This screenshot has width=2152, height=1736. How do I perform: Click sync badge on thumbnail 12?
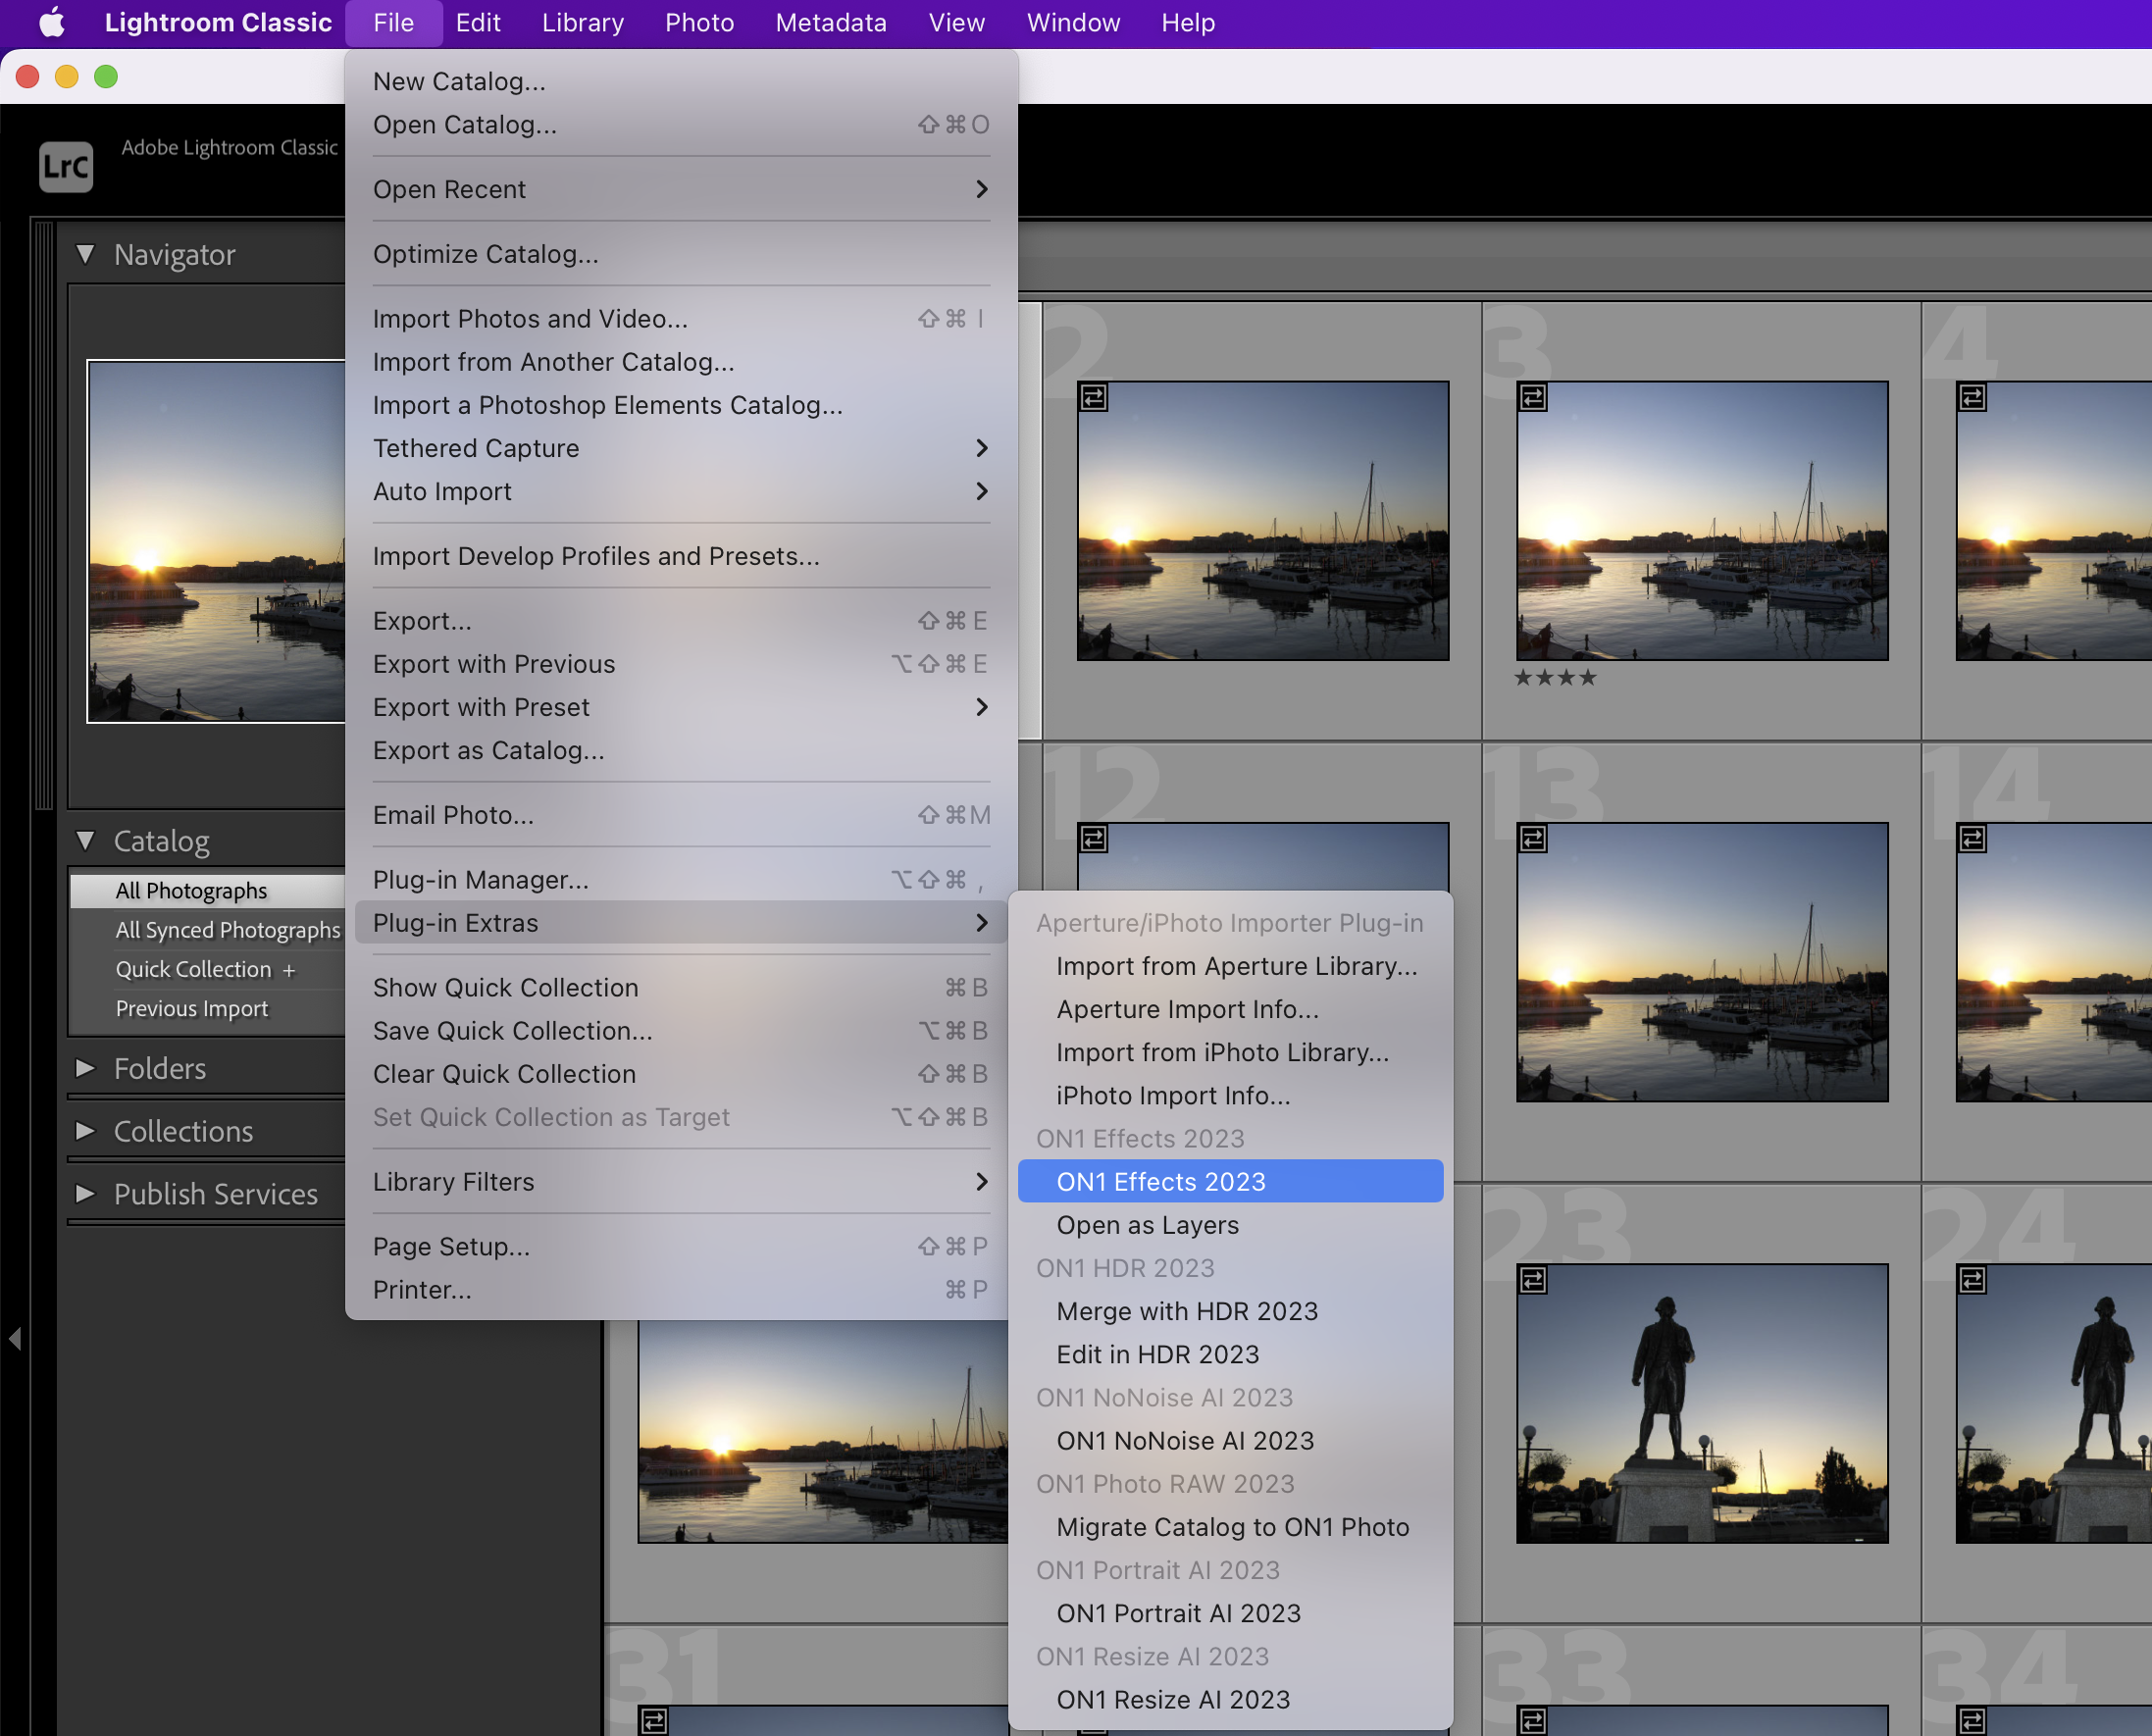(1093, 838)
